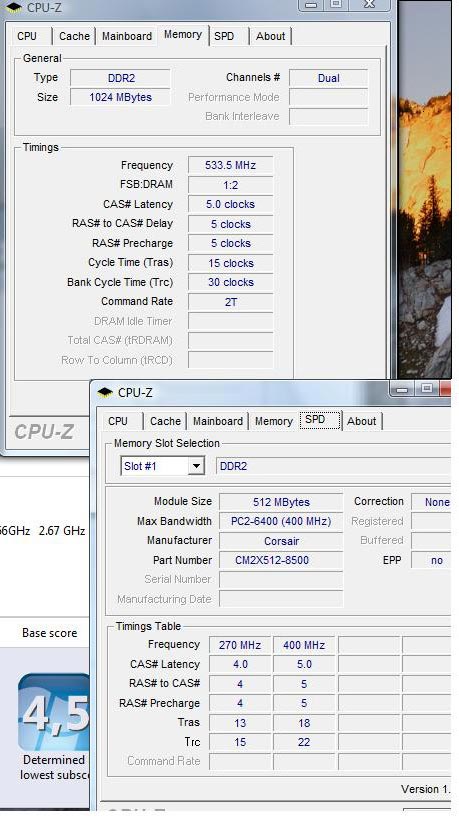Minimize the back CPU-Z Memory window

point(311,5)
